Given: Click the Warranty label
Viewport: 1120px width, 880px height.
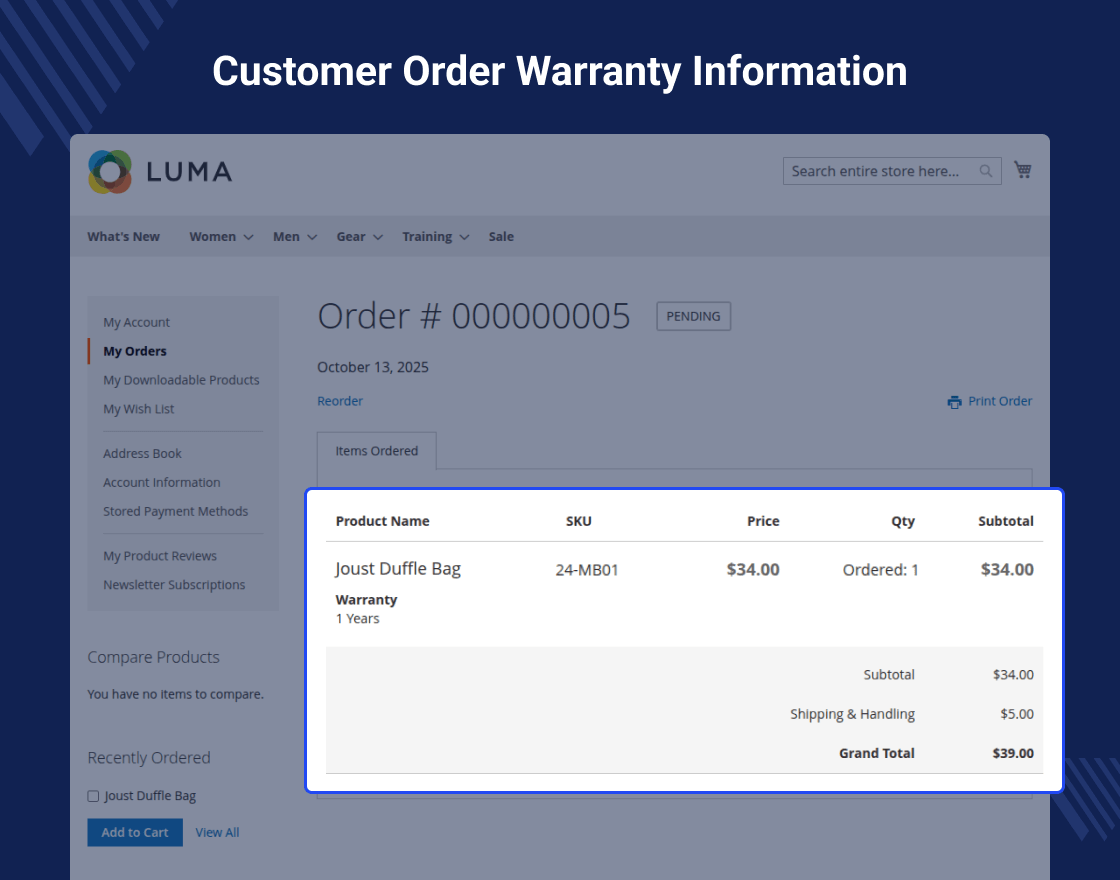Looking at the screenshot, I should [366, 600].
